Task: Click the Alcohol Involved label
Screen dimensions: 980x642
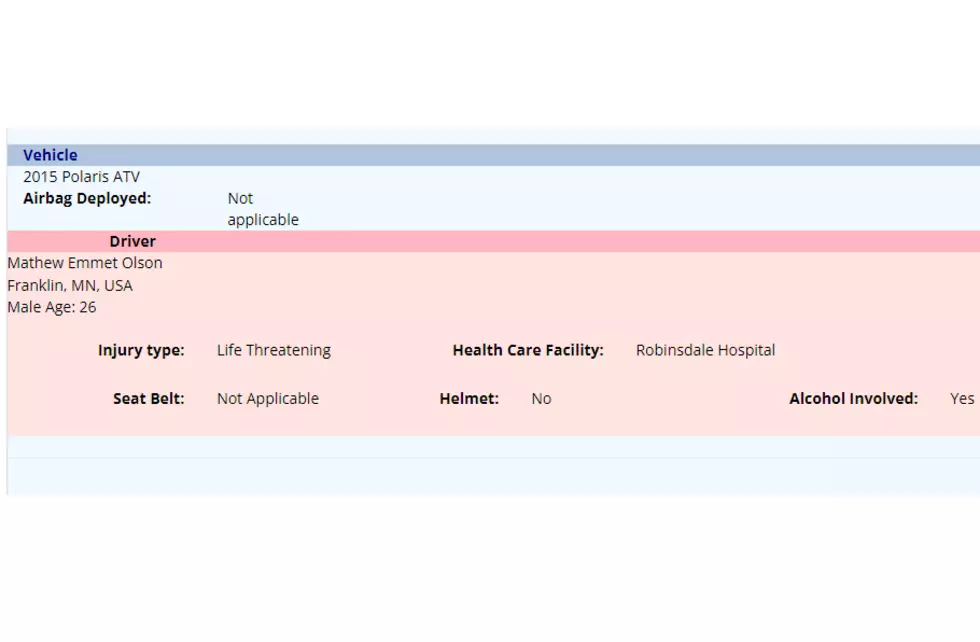Action: pos(854,399)
